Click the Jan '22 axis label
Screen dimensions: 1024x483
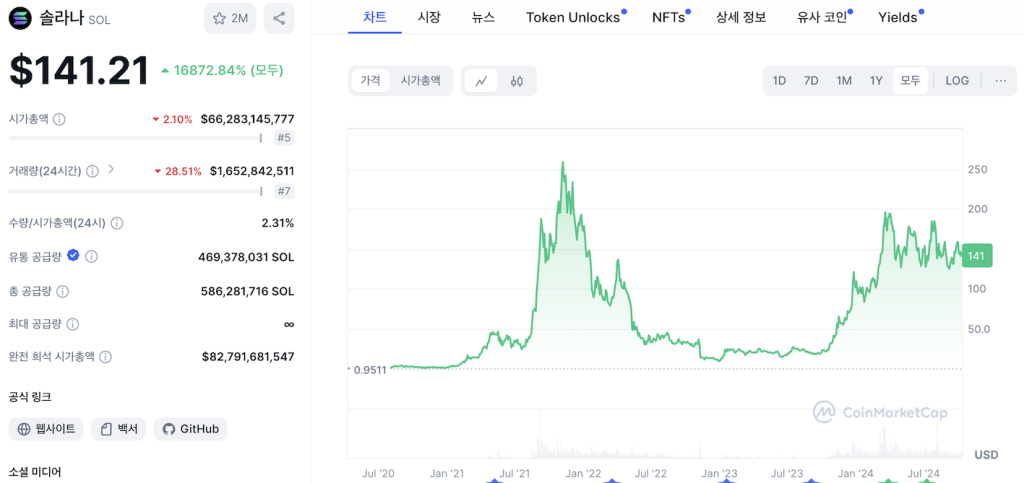pos(583,472)
